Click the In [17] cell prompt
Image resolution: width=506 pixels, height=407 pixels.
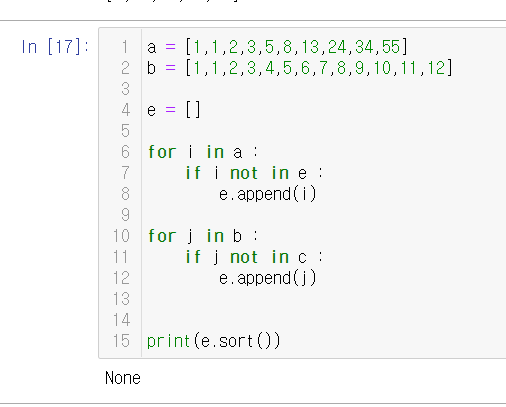(x=55, y=47)
